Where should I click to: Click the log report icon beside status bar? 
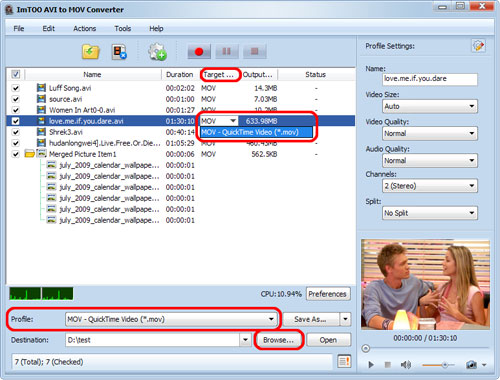click(x=344, y=361)
